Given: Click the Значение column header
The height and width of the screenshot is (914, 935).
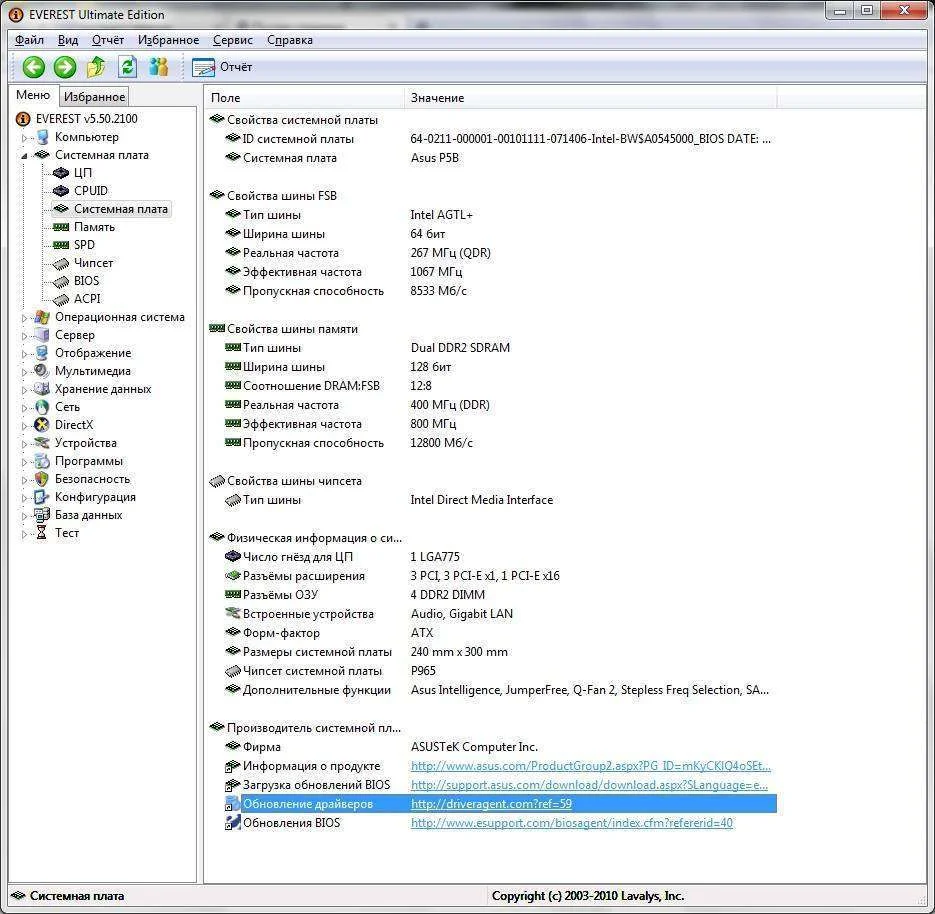Looking at the screenshot, I should 590,98.
